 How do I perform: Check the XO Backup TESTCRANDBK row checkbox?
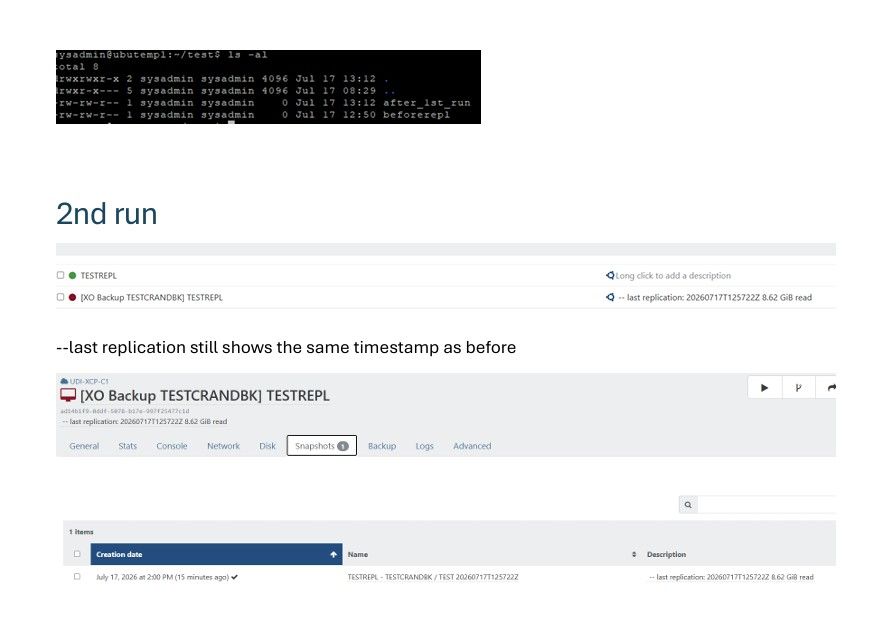click(60, 297)
